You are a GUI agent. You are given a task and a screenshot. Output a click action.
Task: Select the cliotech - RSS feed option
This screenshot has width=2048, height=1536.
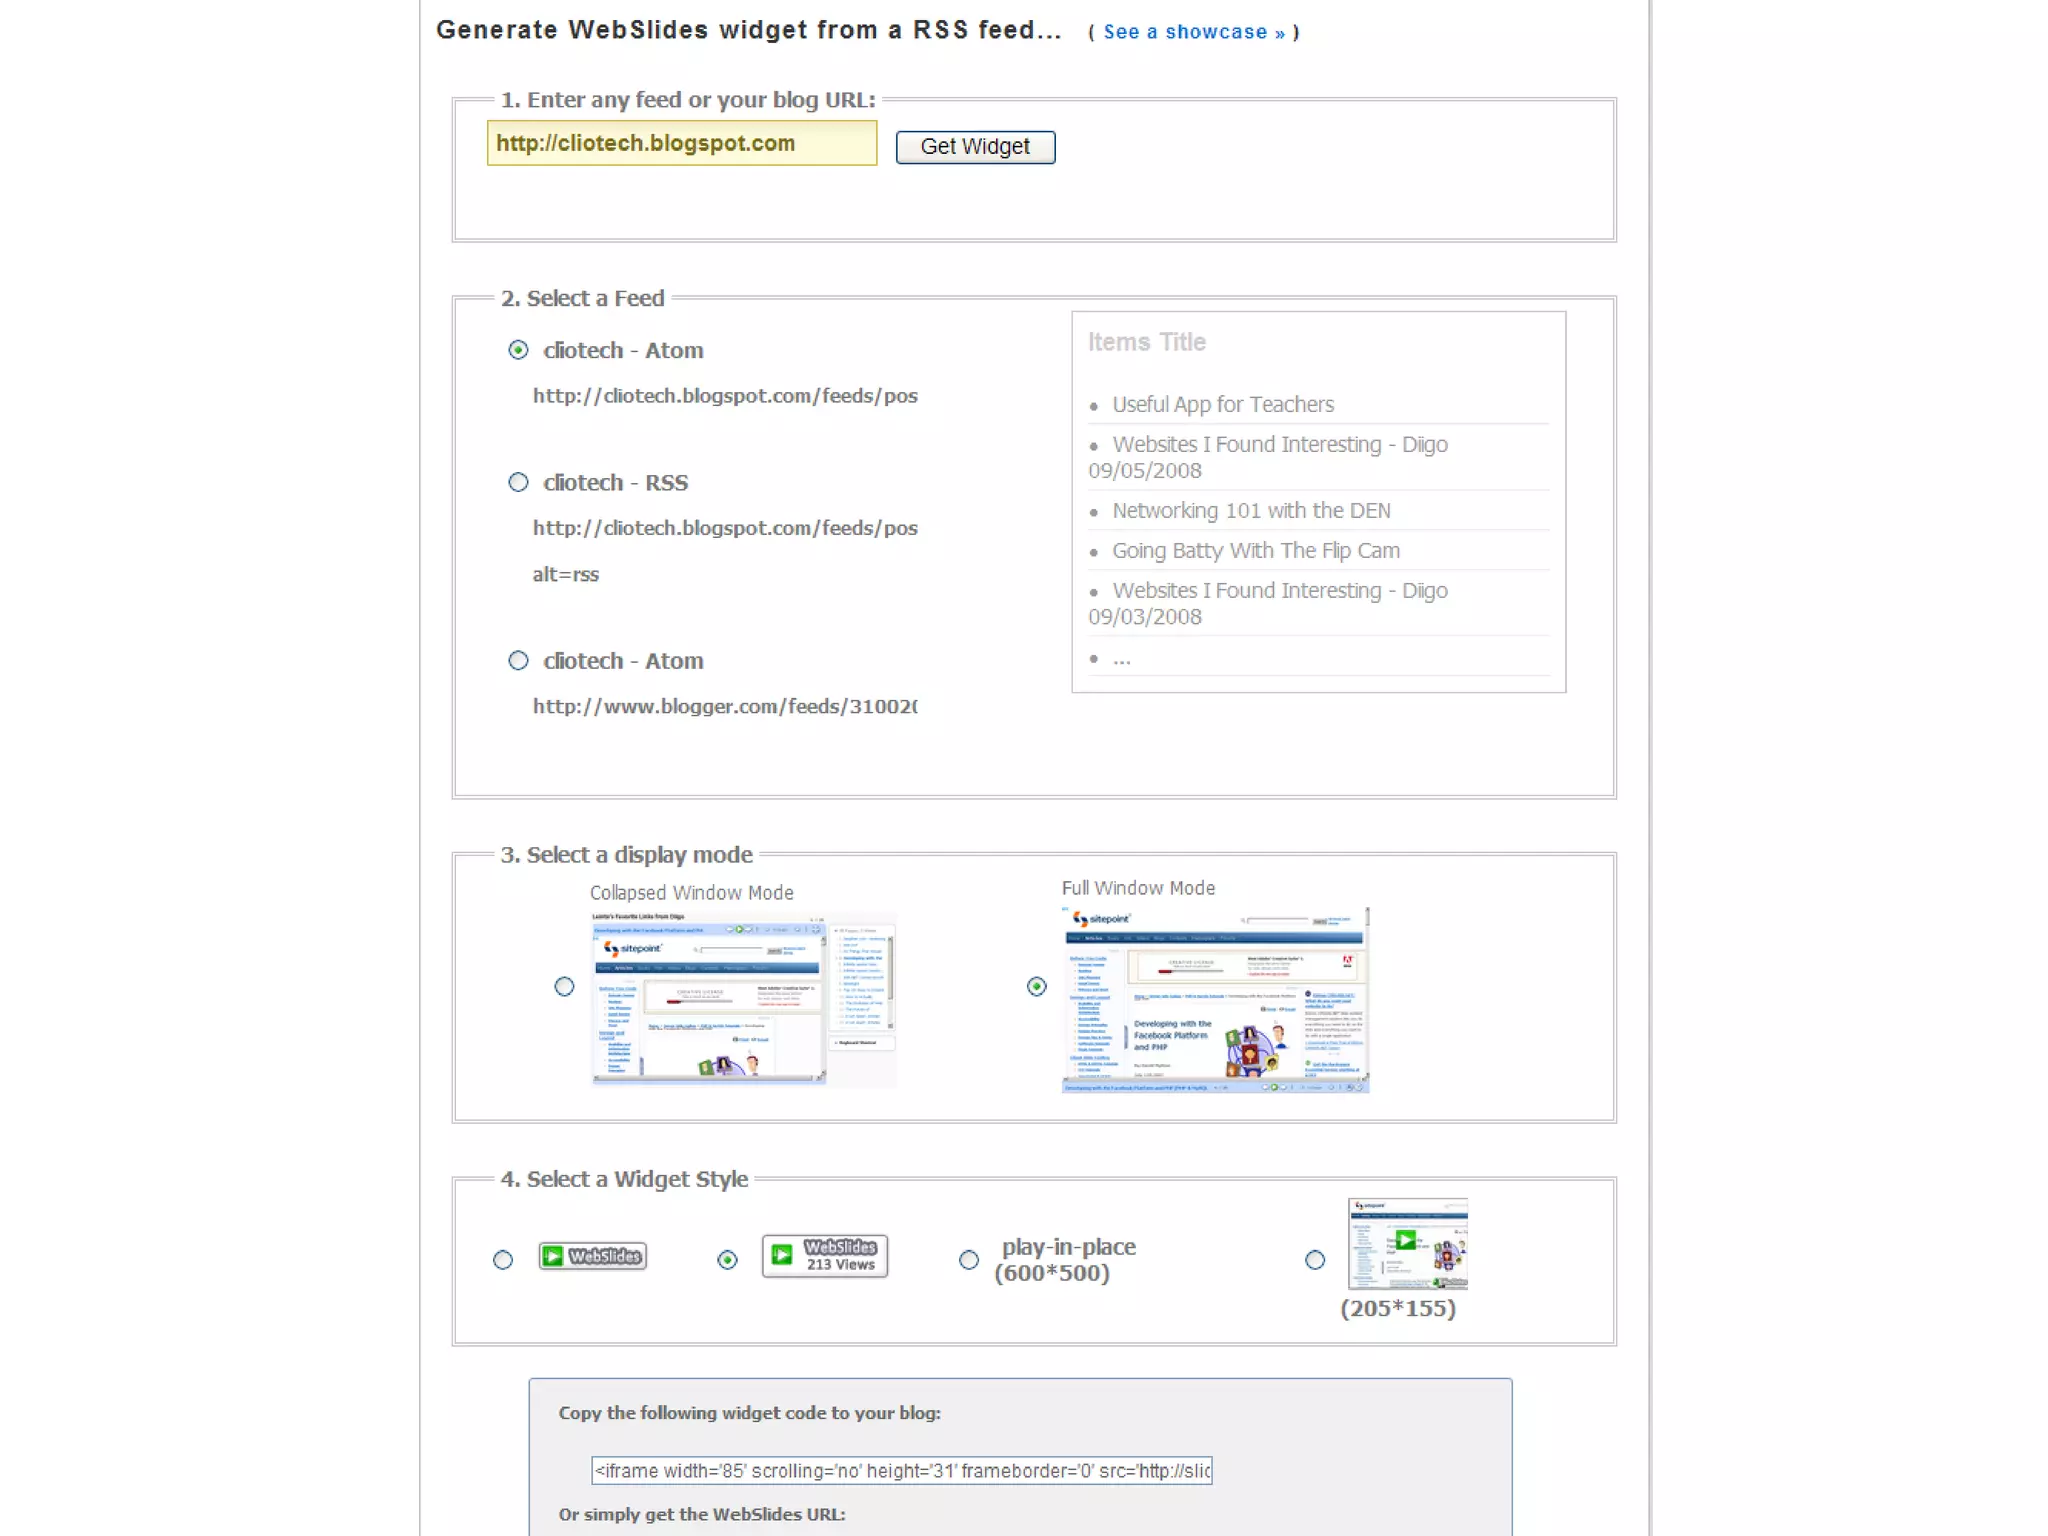[x=518, y=482]
